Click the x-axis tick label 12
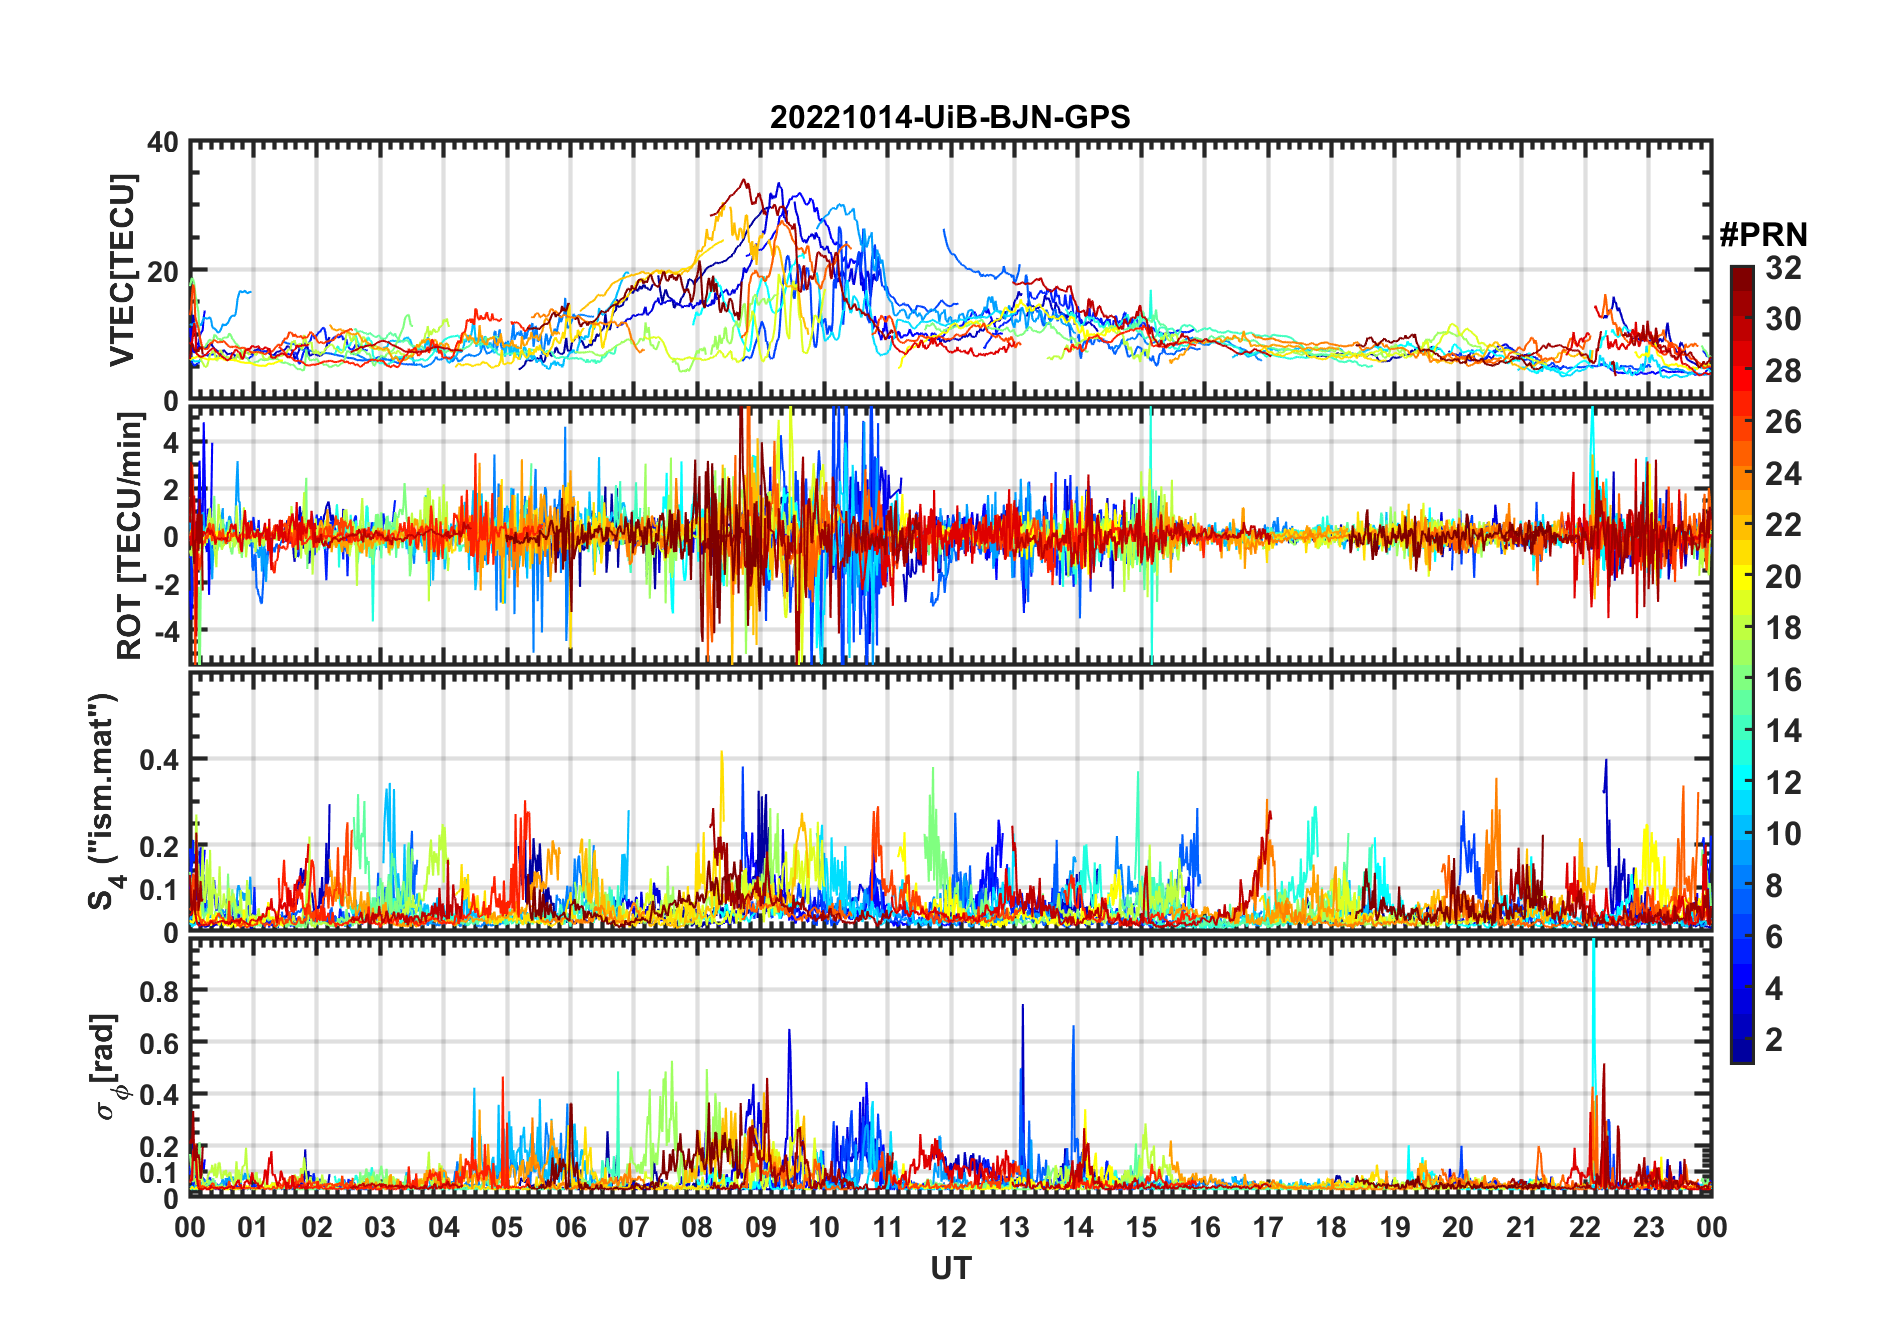This screenshot has height=1330, width=1902. [951, 1227]
